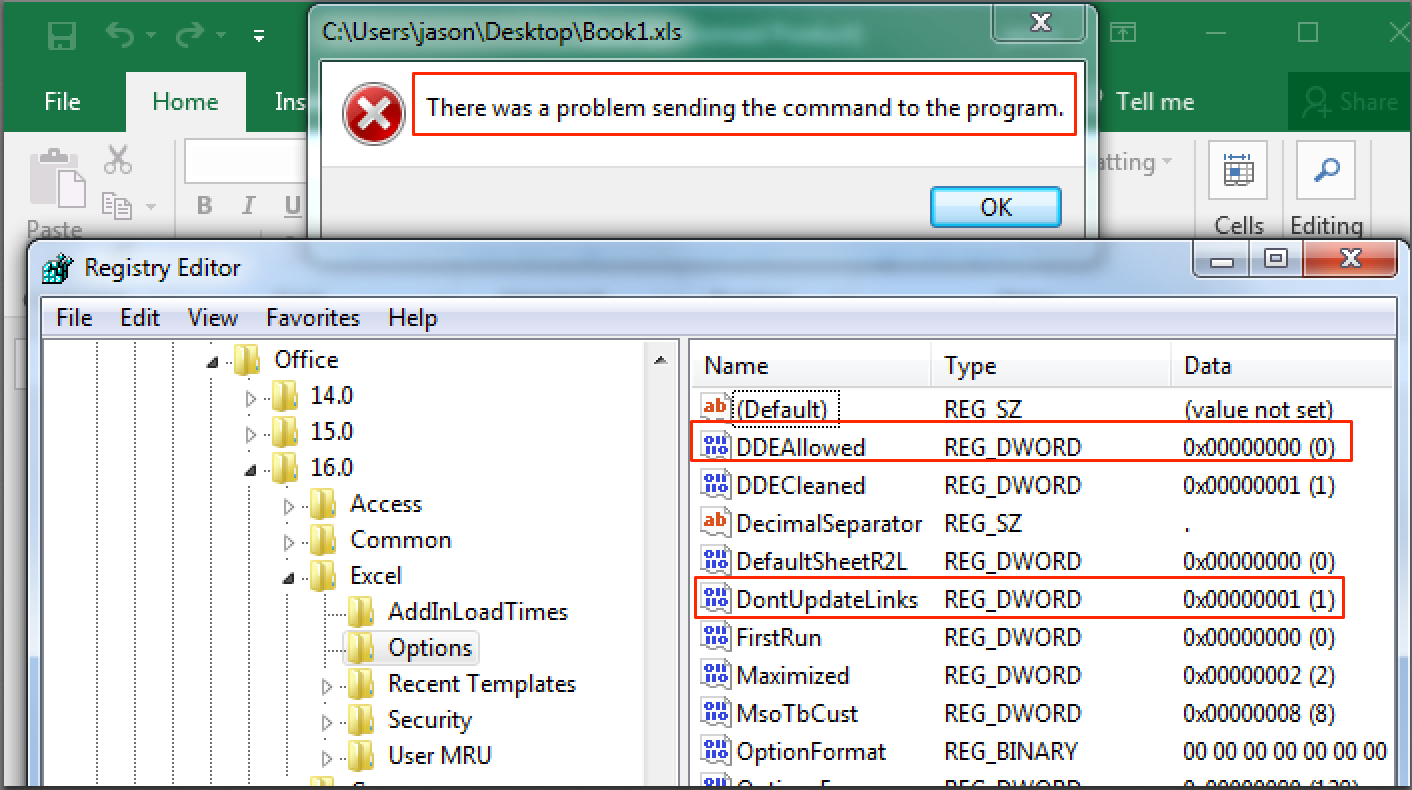Screen dimensions: 1412x790
Task: Sort by the Name column header
Action: coord(811,366)
